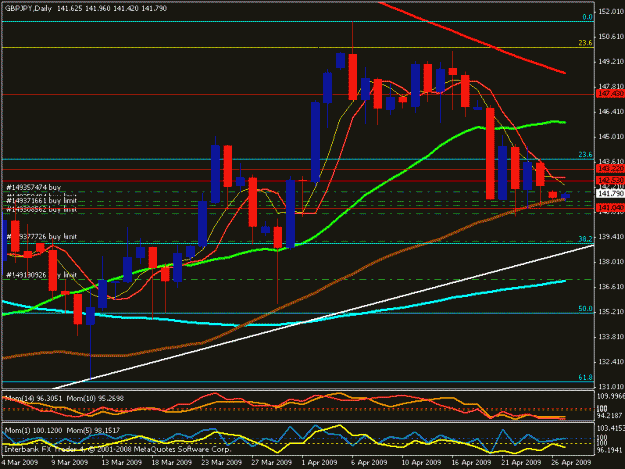Screen dimensions: 625x469
Task: Click the 96.1941 momentum scale value
Action: [610, 450]
